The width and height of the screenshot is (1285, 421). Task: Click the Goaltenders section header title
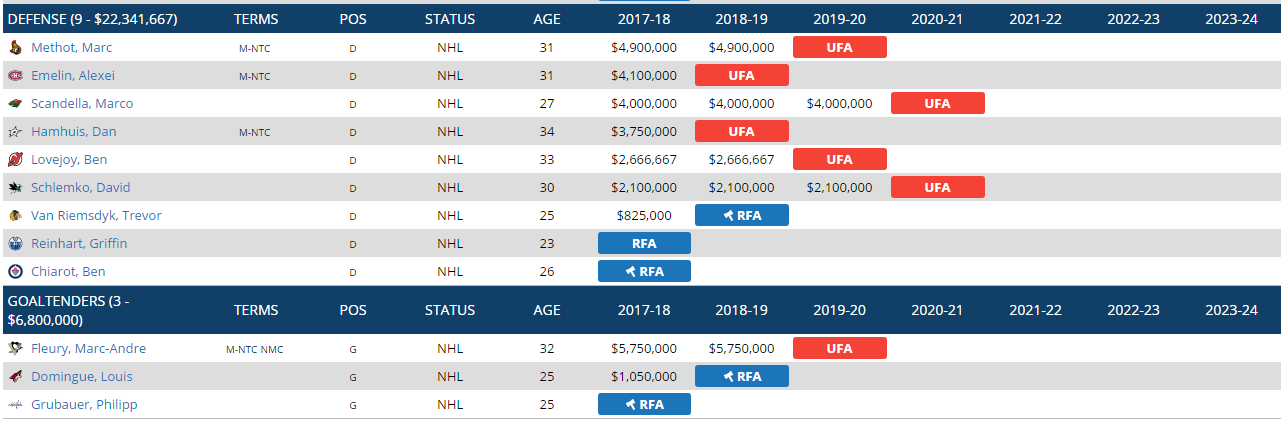tap(69, 310)
